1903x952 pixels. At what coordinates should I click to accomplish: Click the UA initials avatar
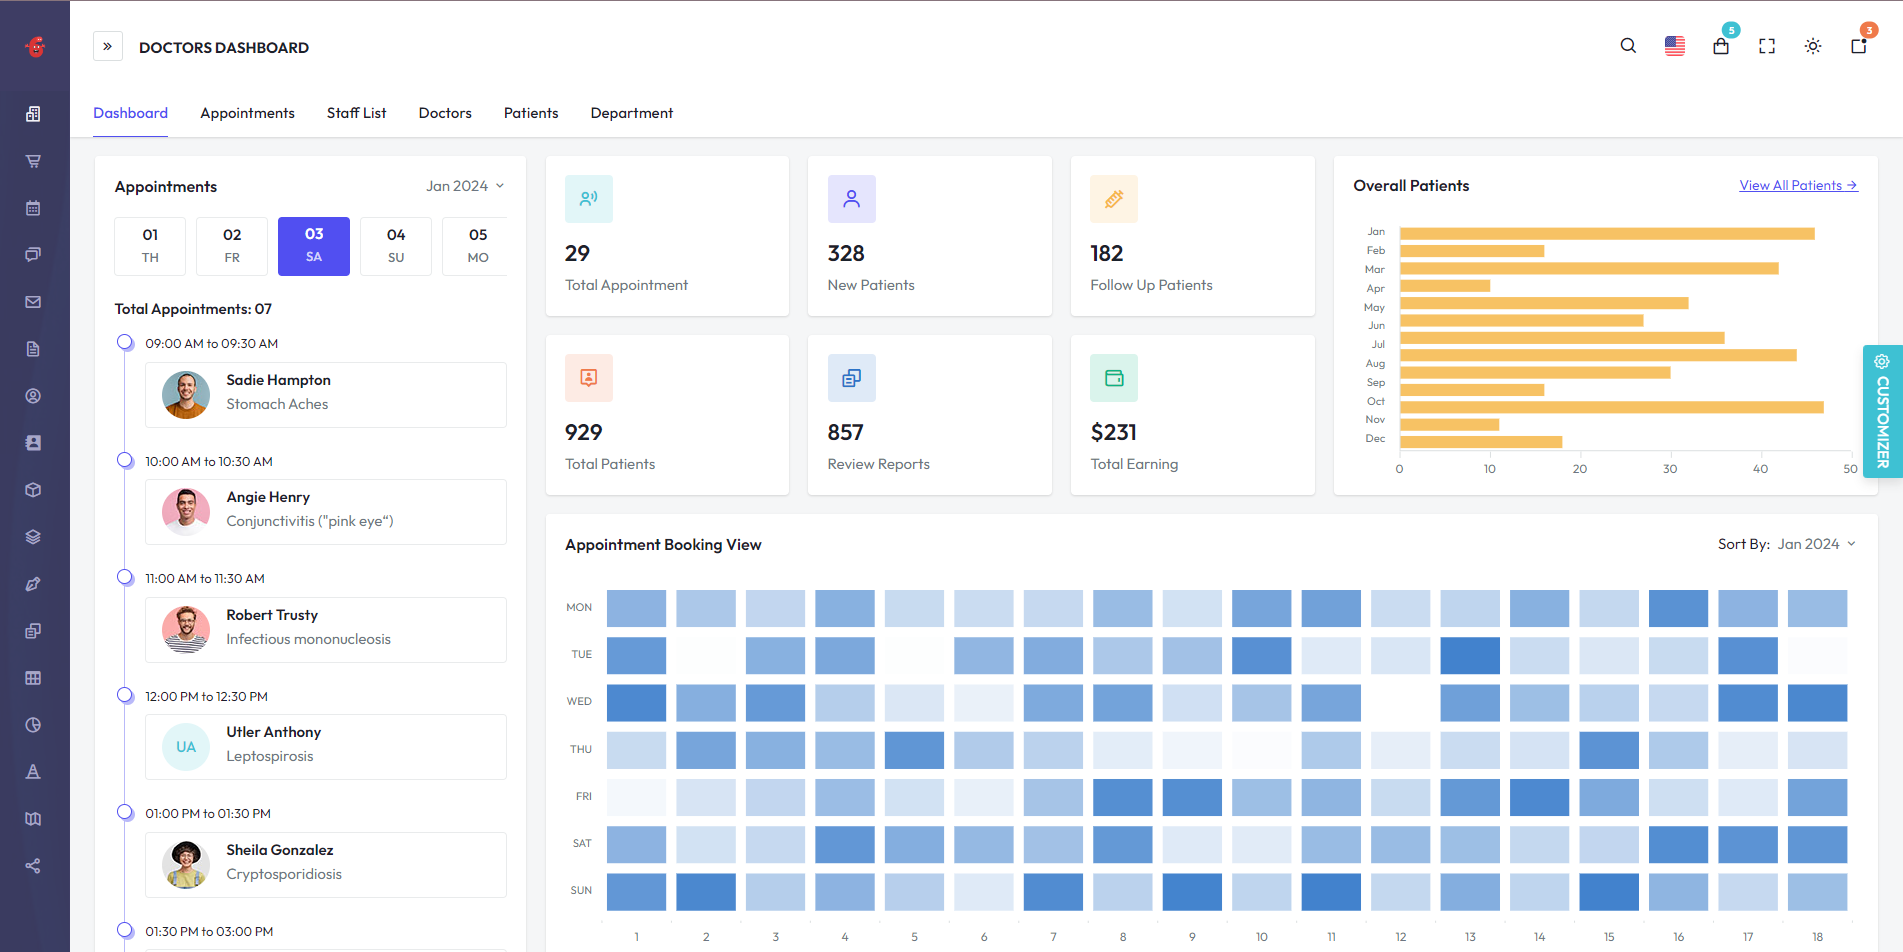click(x=186, y=747)
